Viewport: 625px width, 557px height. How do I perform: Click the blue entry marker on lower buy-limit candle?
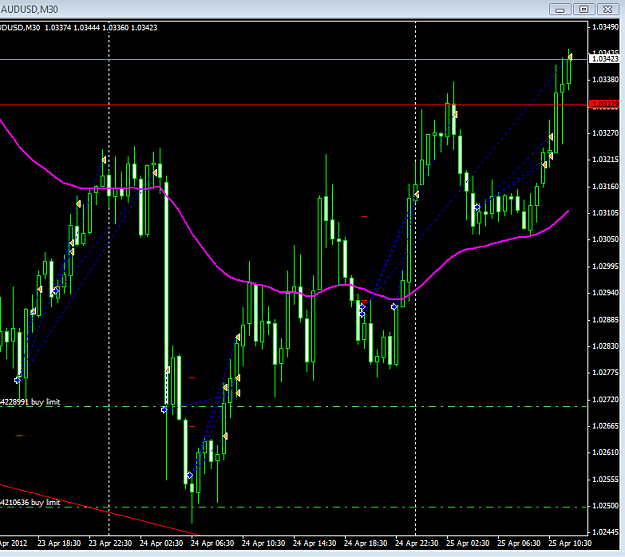pyautogui.click(x=190, y=475)
